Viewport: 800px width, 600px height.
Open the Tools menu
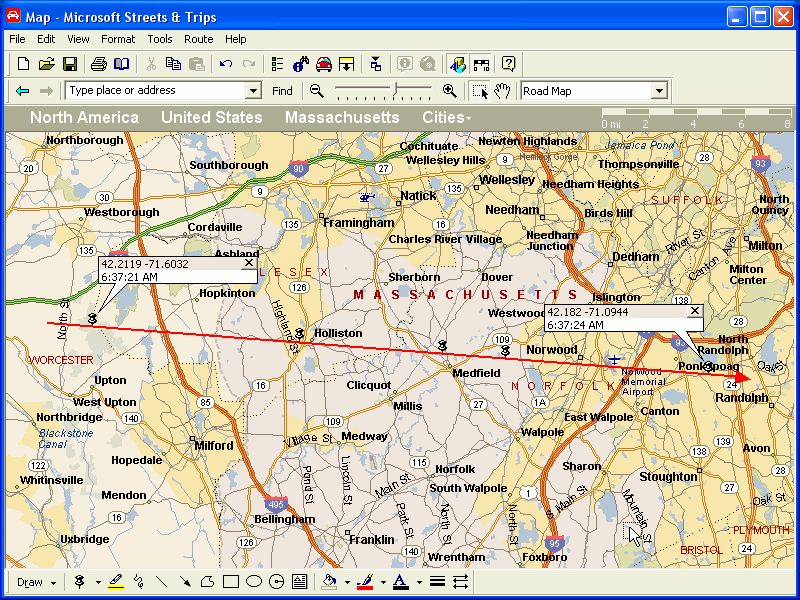tap(160, 39)
